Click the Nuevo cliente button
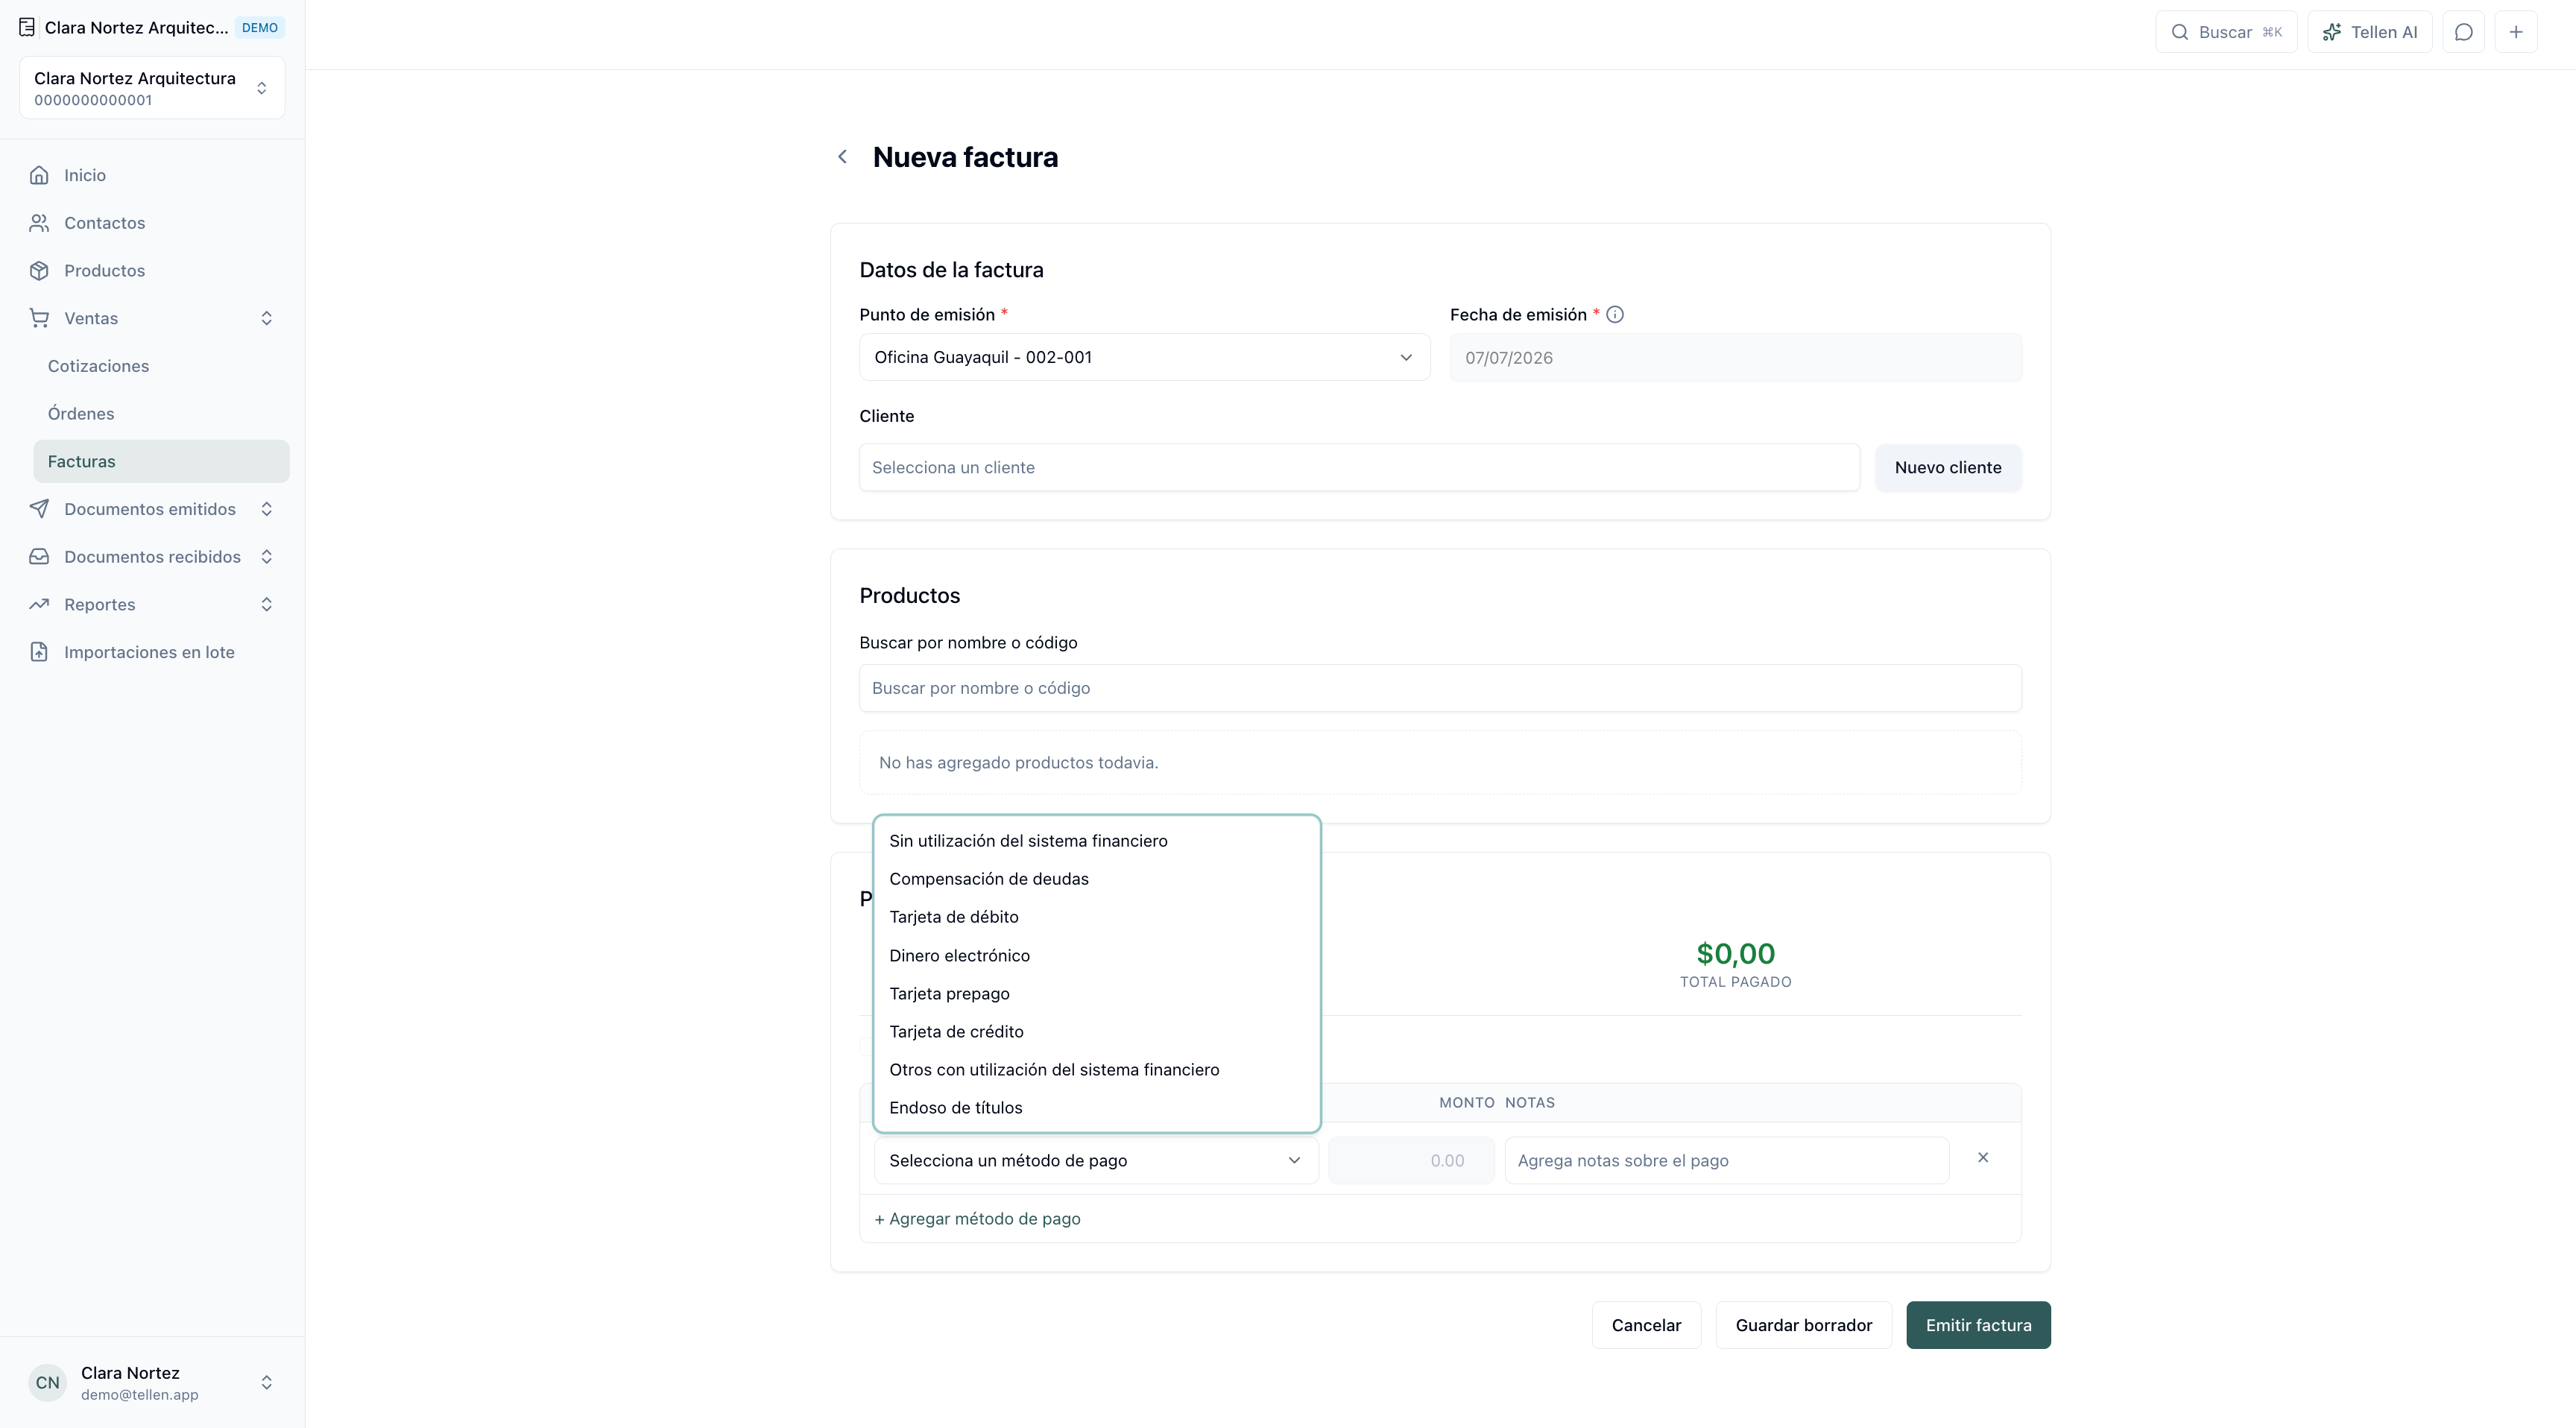2576x1428 pixels. click(1948, 467)
